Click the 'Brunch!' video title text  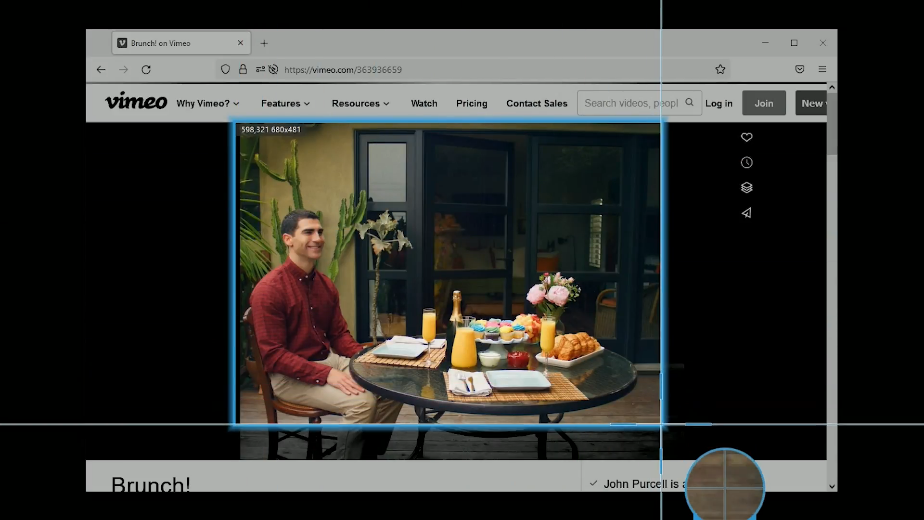pos(151,484)
